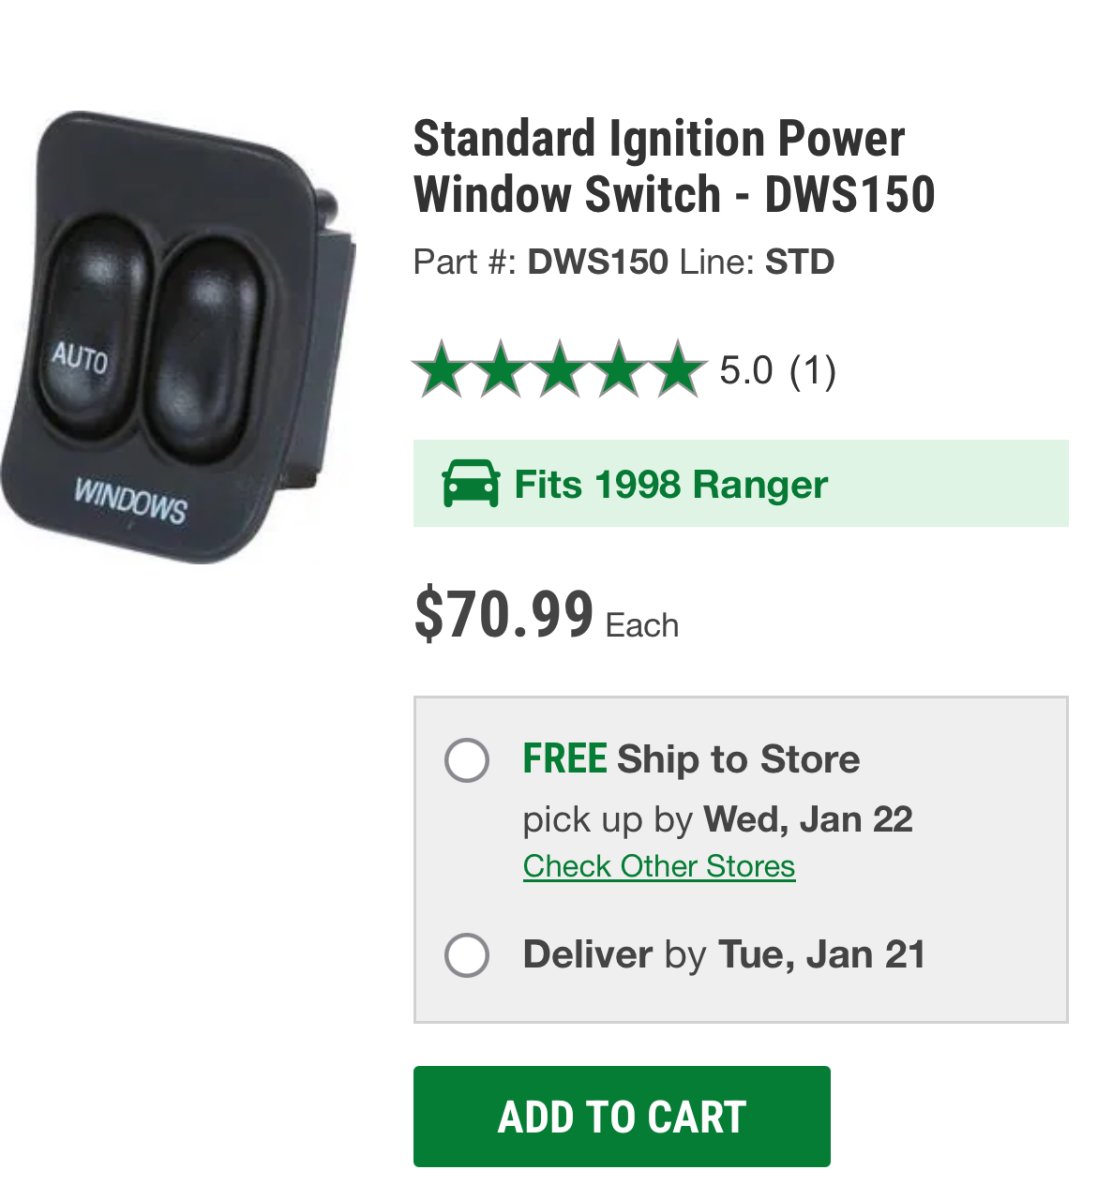Select the Deliver by Tue radio button
Viewport: 1097px width, 1200px height.
[466, 955]
